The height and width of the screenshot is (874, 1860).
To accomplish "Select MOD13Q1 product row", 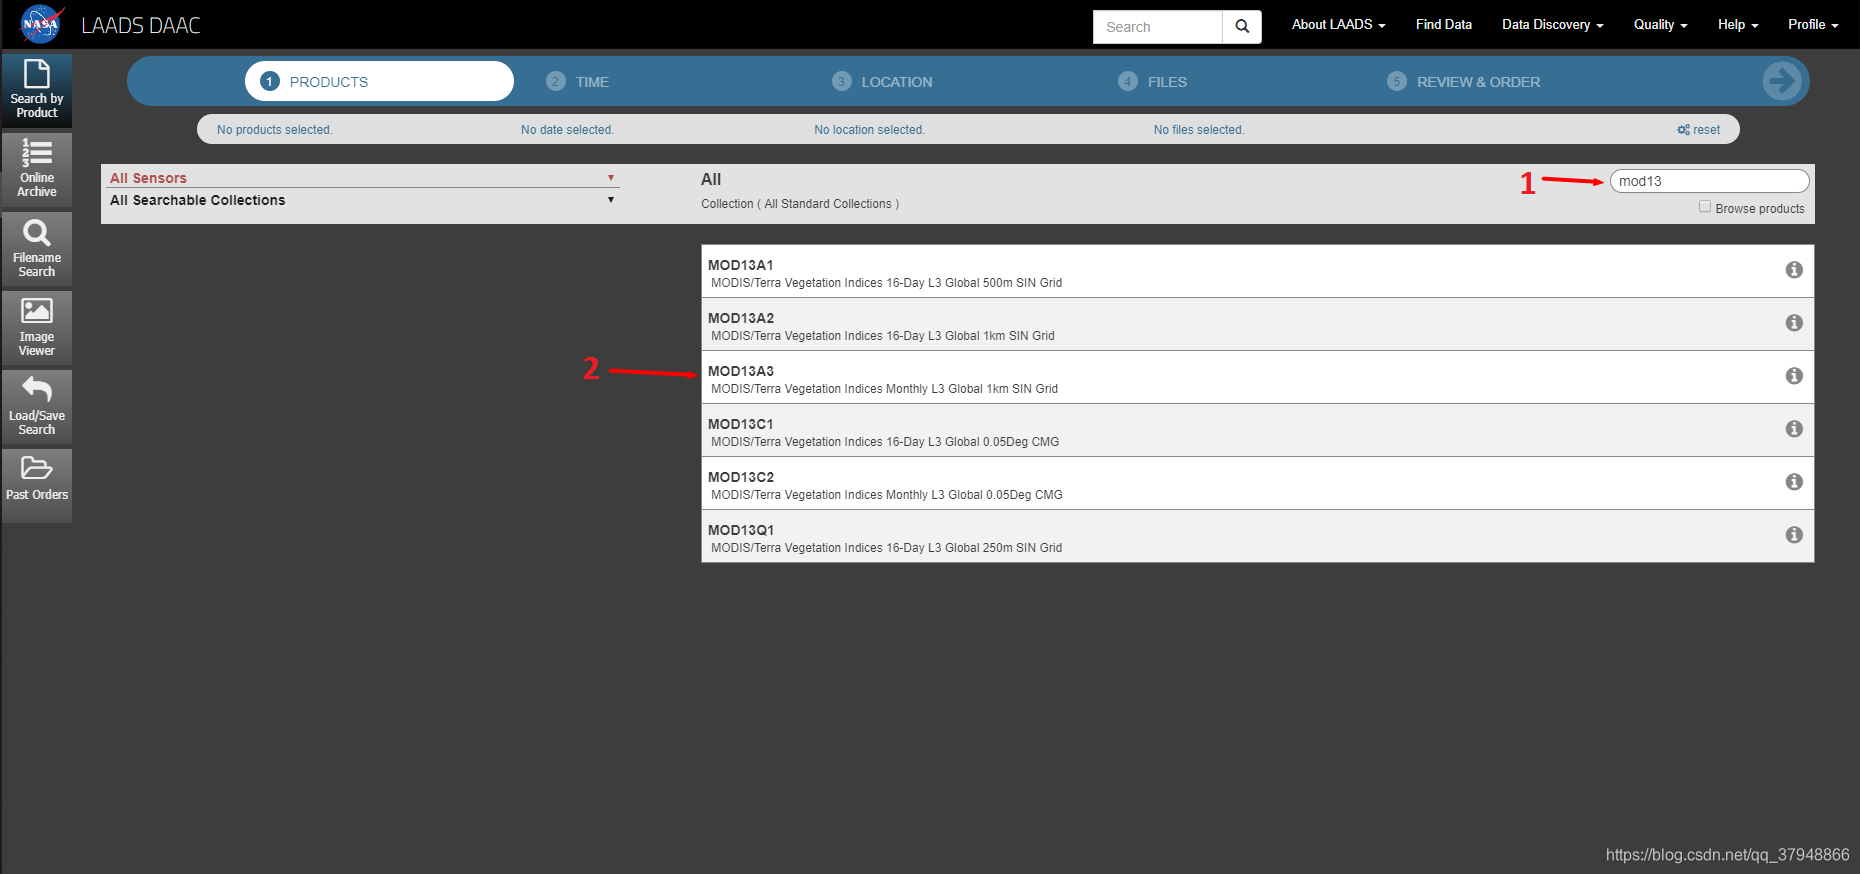I will [1258, 536].
